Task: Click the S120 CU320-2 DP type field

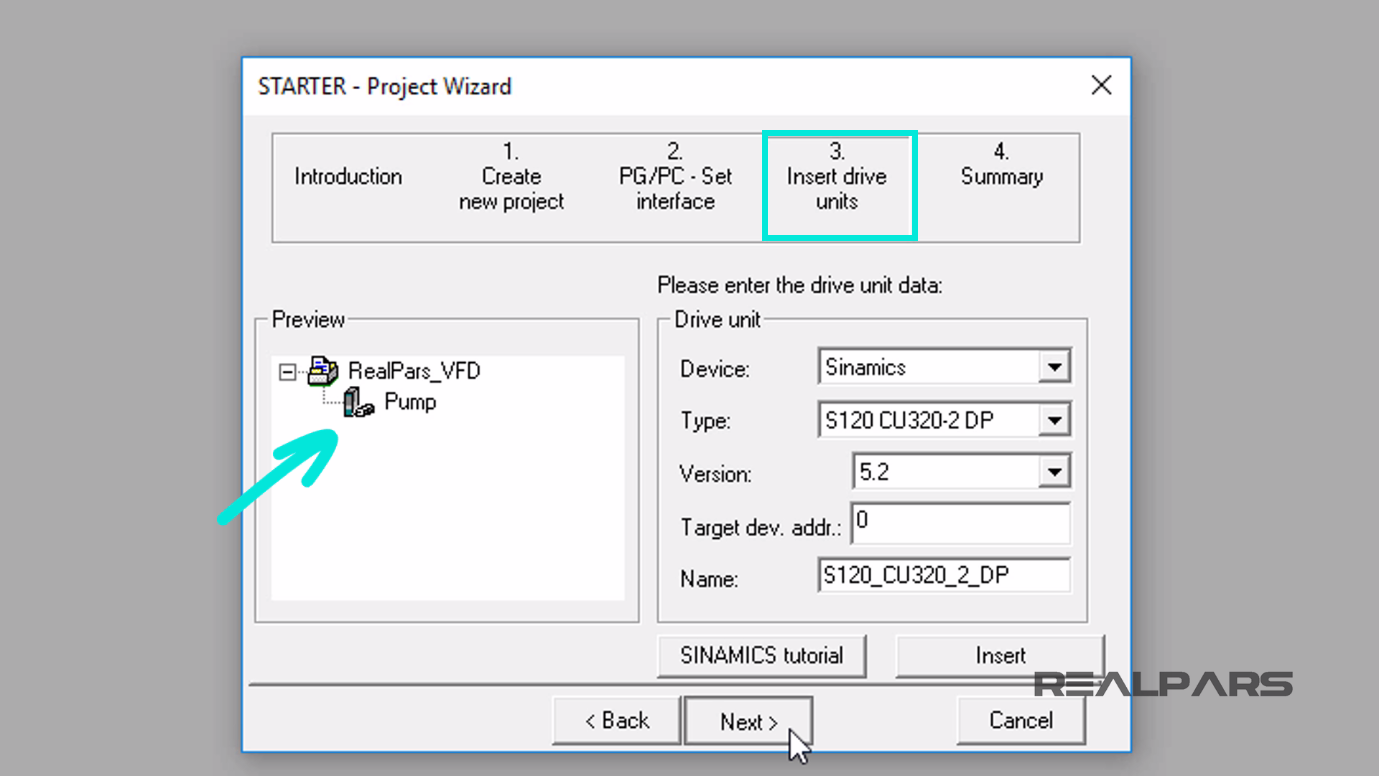Action: pos(944,421)
